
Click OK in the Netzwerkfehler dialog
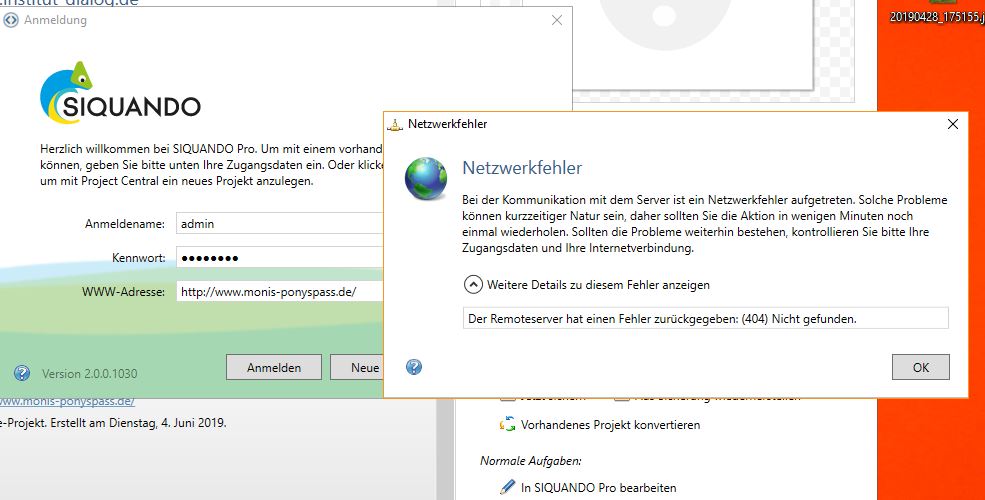coord(920,367)
